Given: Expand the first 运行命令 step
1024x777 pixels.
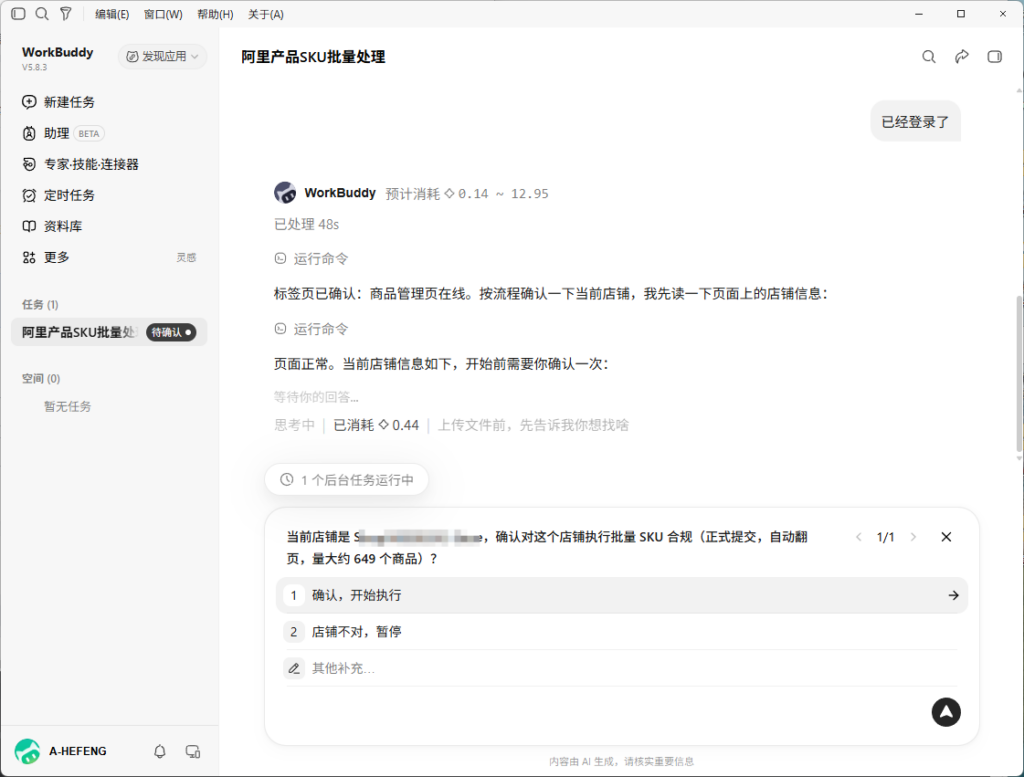Looking at the screenshot, I should pos(312,259).
